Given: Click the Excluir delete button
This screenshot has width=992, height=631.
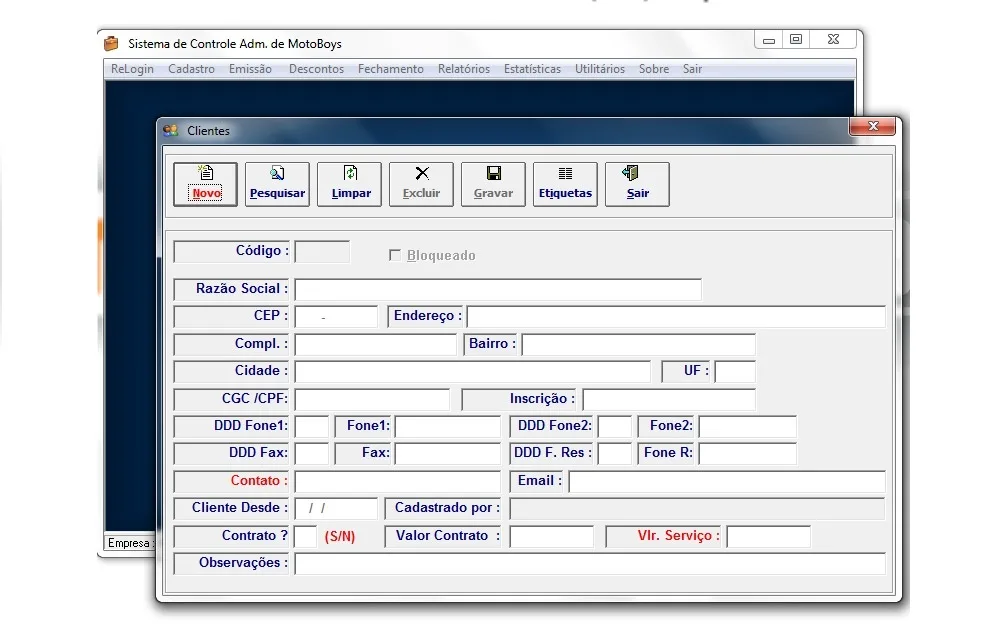Looking at the screenshot, I should coord(421,184).
